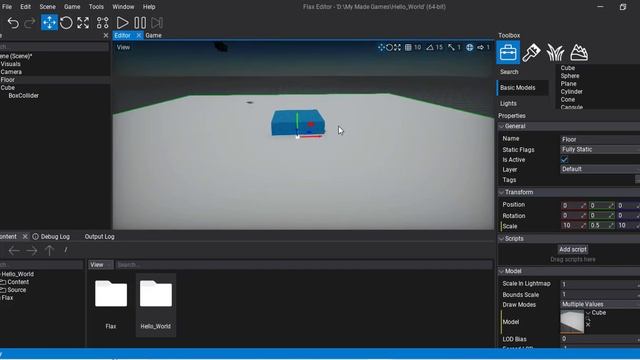
Task: Select Camera actor in scene tree
Action: tap(11, 72)
